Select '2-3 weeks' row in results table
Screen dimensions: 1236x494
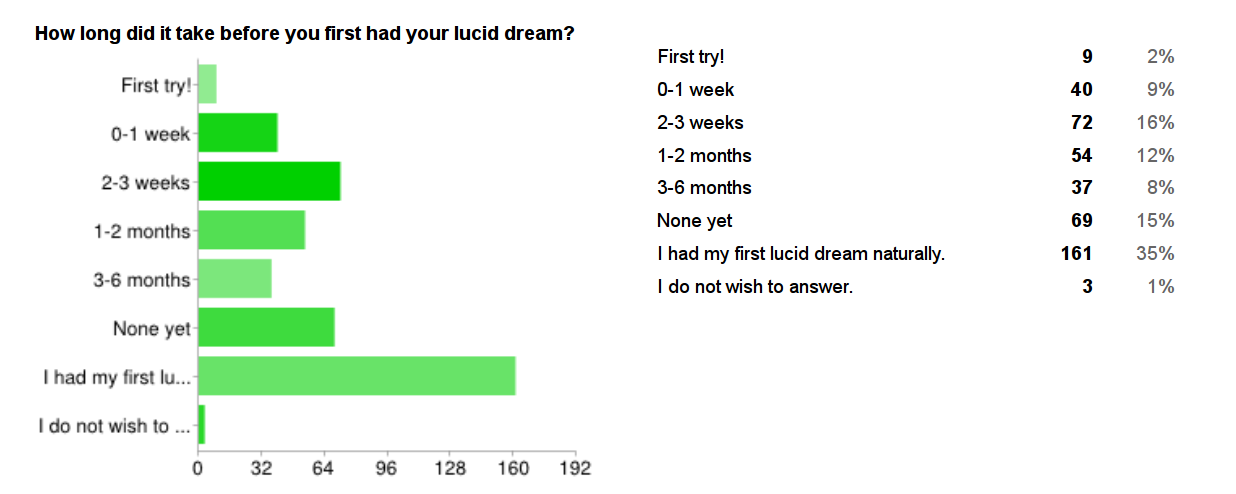coord(915,123)
